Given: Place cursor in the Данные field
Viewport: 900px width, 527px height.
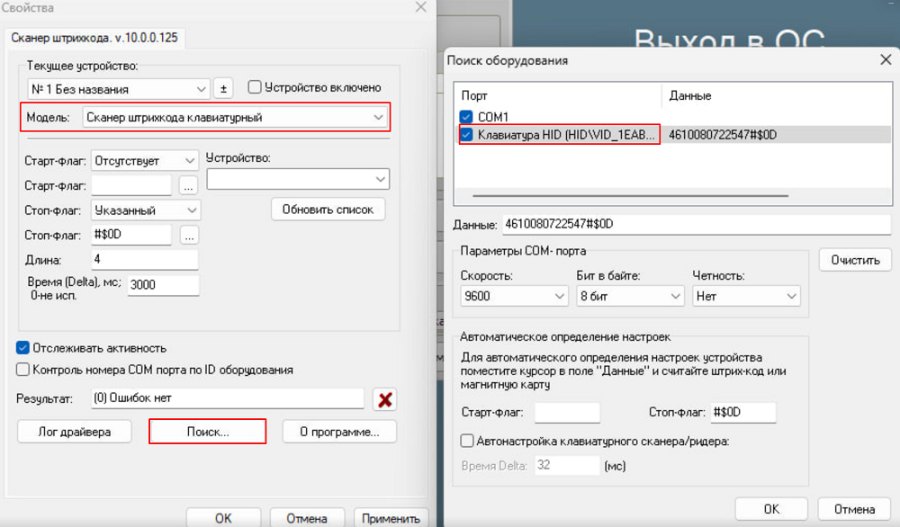Looking at the screenshot, I should click(x=696, y=224).
